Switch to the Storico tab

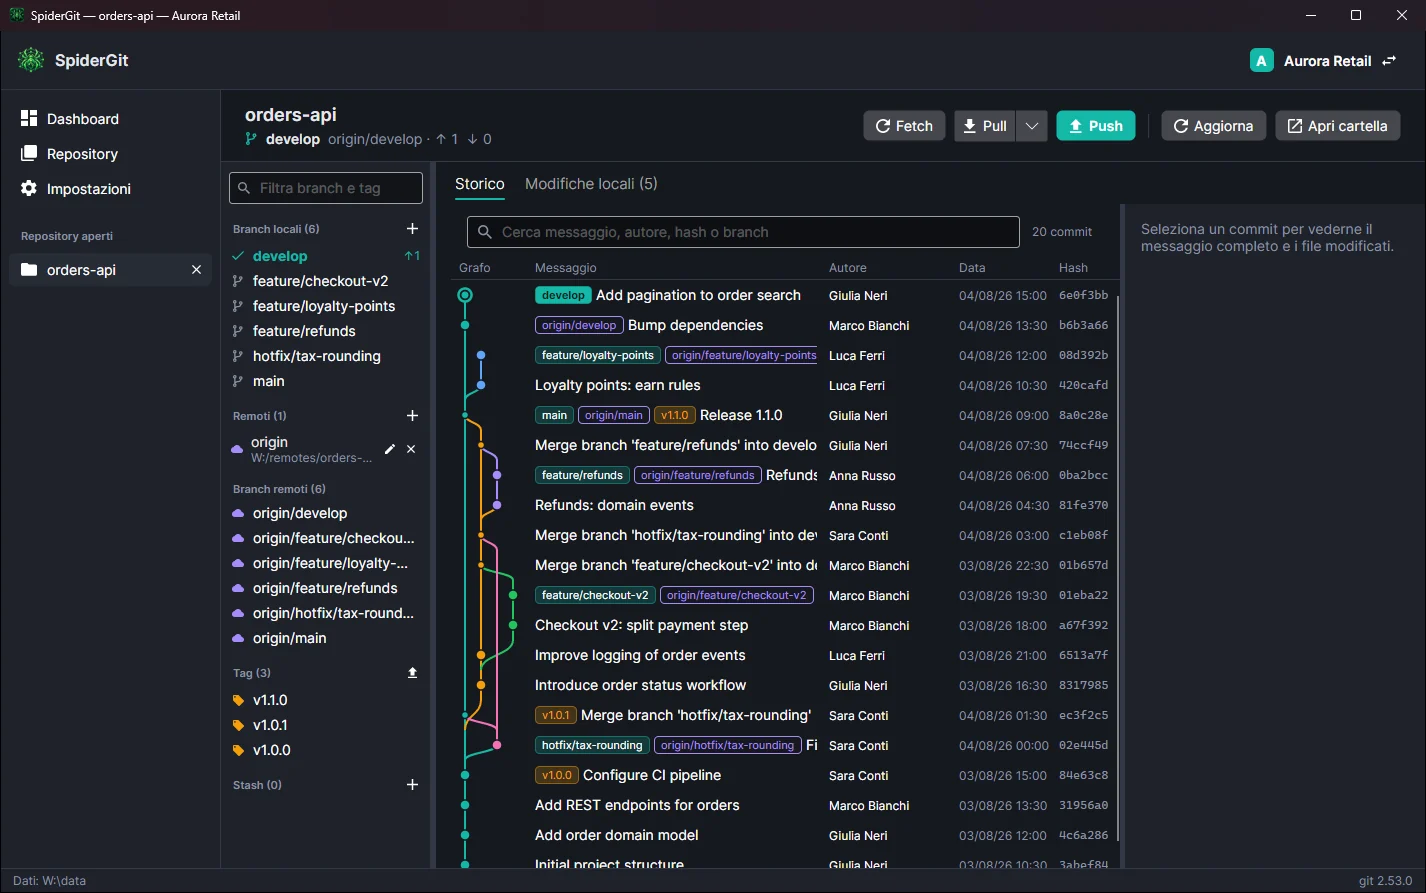[480, 184]
